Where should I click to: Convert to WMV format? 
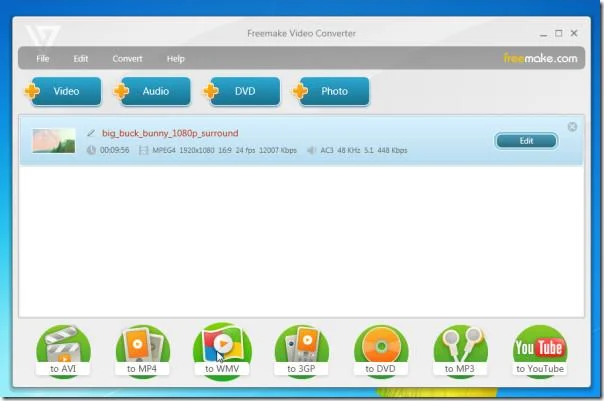pos(222,352)
